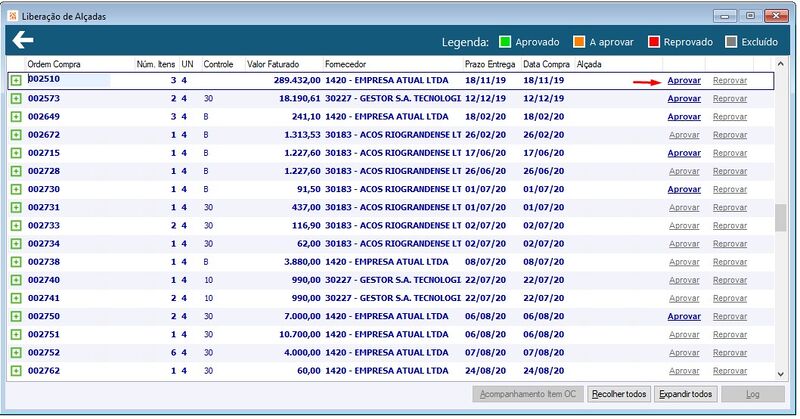Click the green Aprovado legend swatch

point(505,42)
